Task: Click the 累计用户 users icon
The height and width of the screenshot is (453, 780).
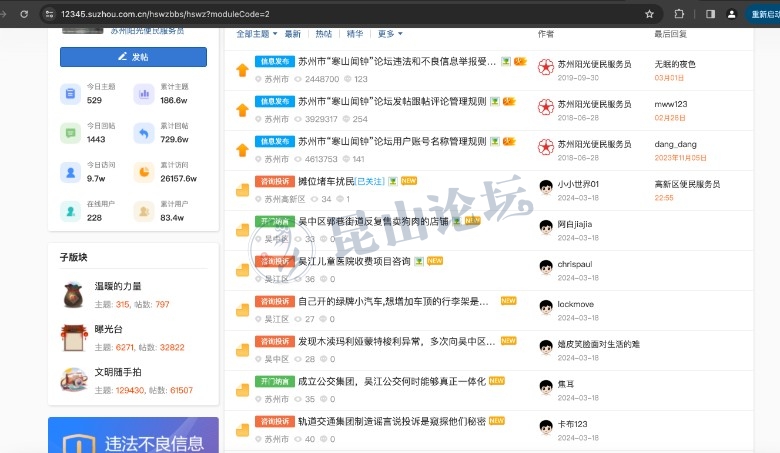Action: click(x=144, y=211)
